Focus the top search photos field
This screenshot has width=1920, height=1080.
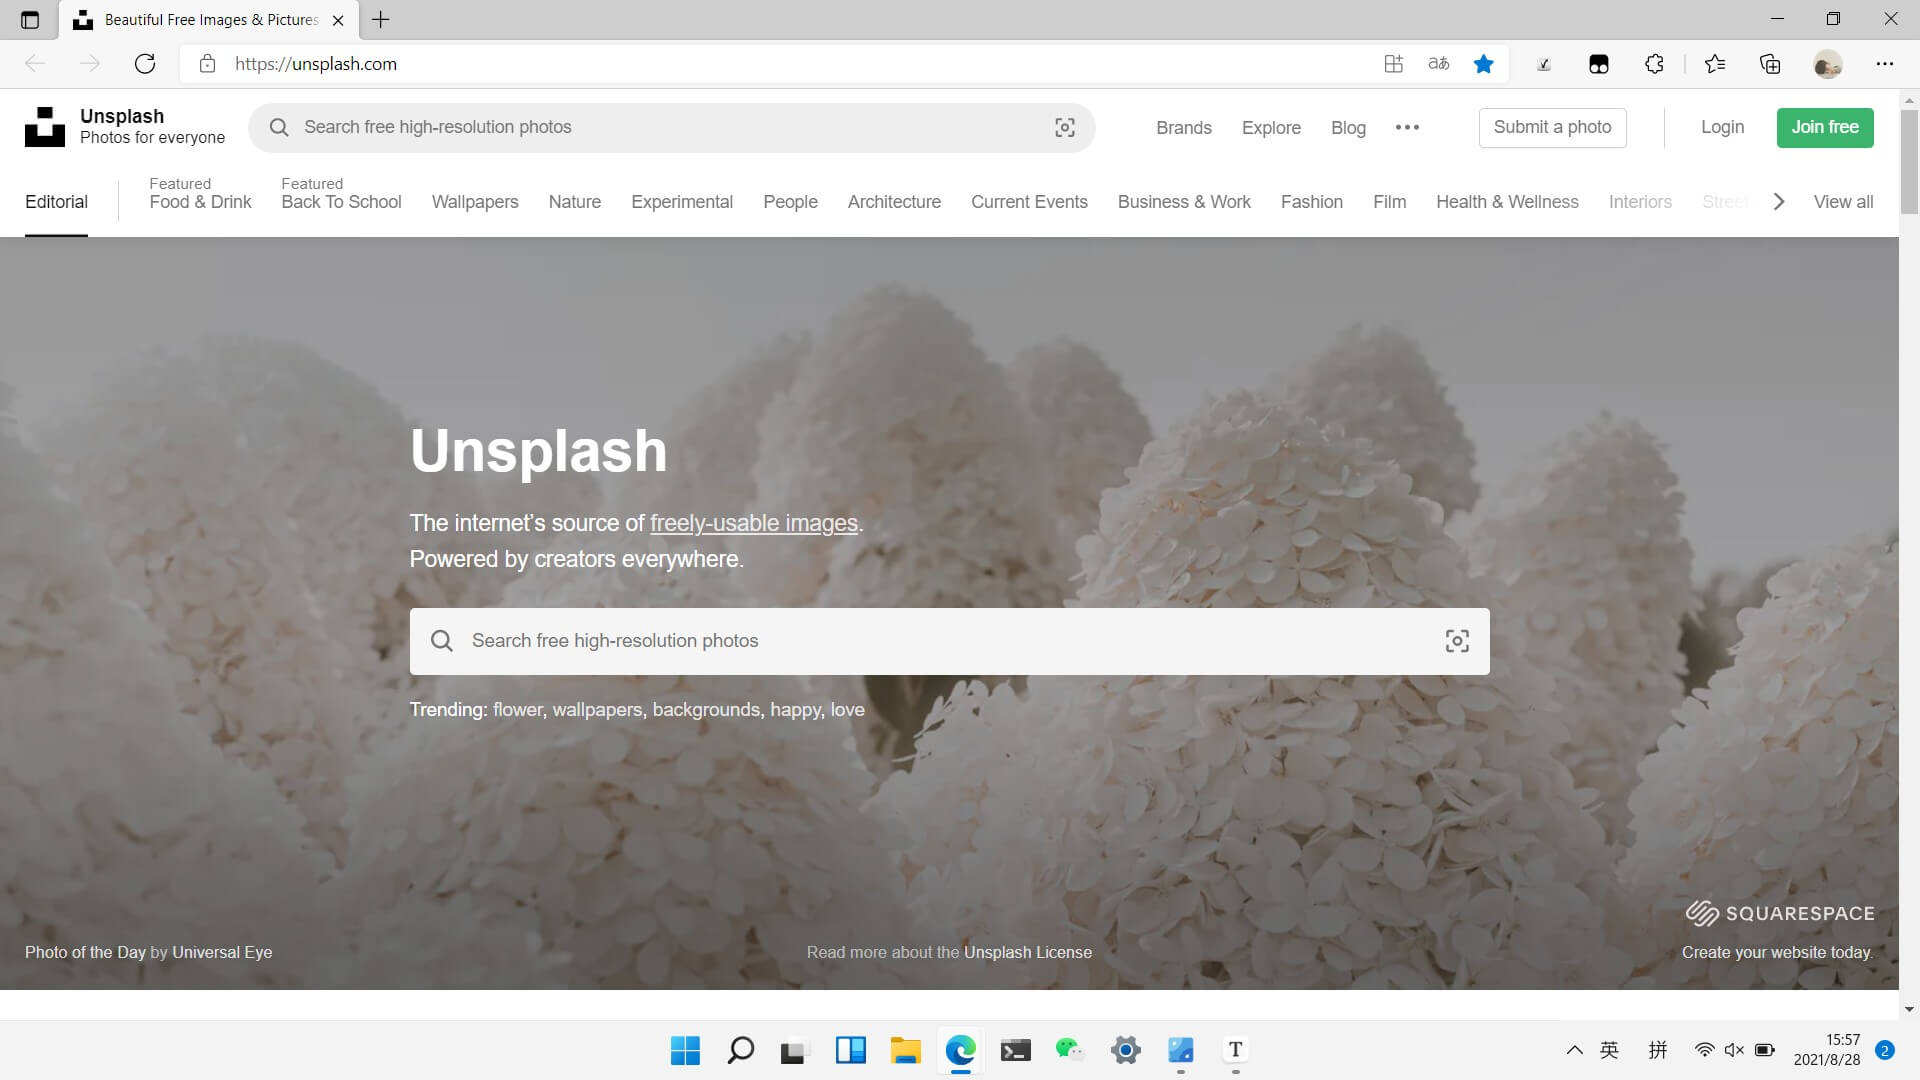click(x=671, y=127)
